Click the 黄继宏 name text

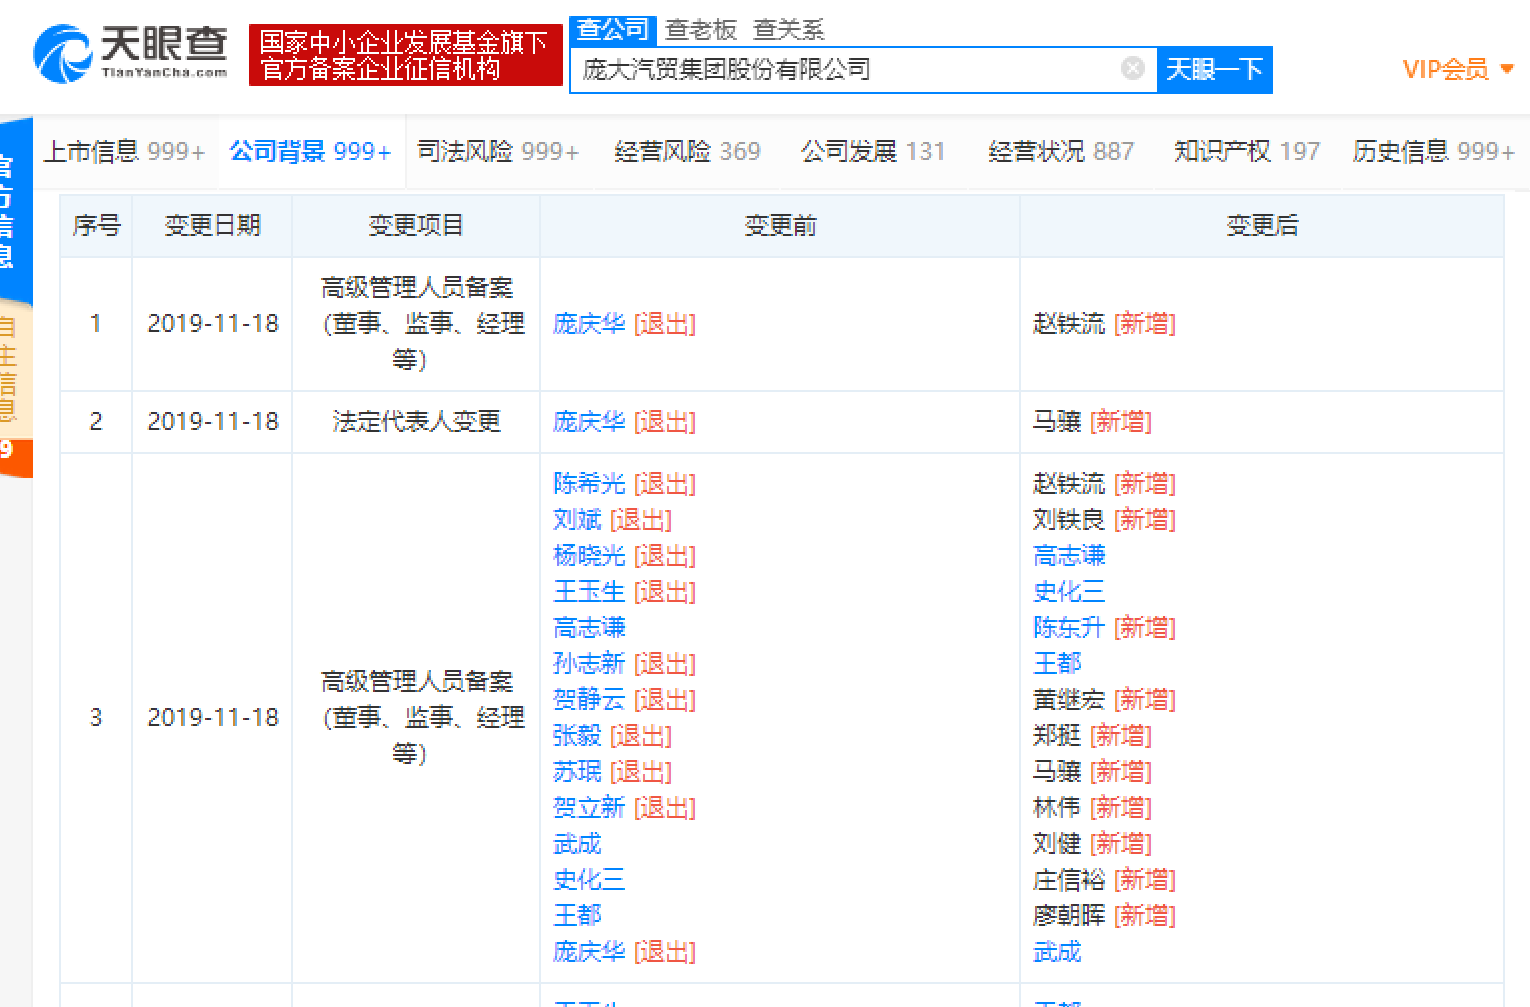click(x=1069, y=700)
